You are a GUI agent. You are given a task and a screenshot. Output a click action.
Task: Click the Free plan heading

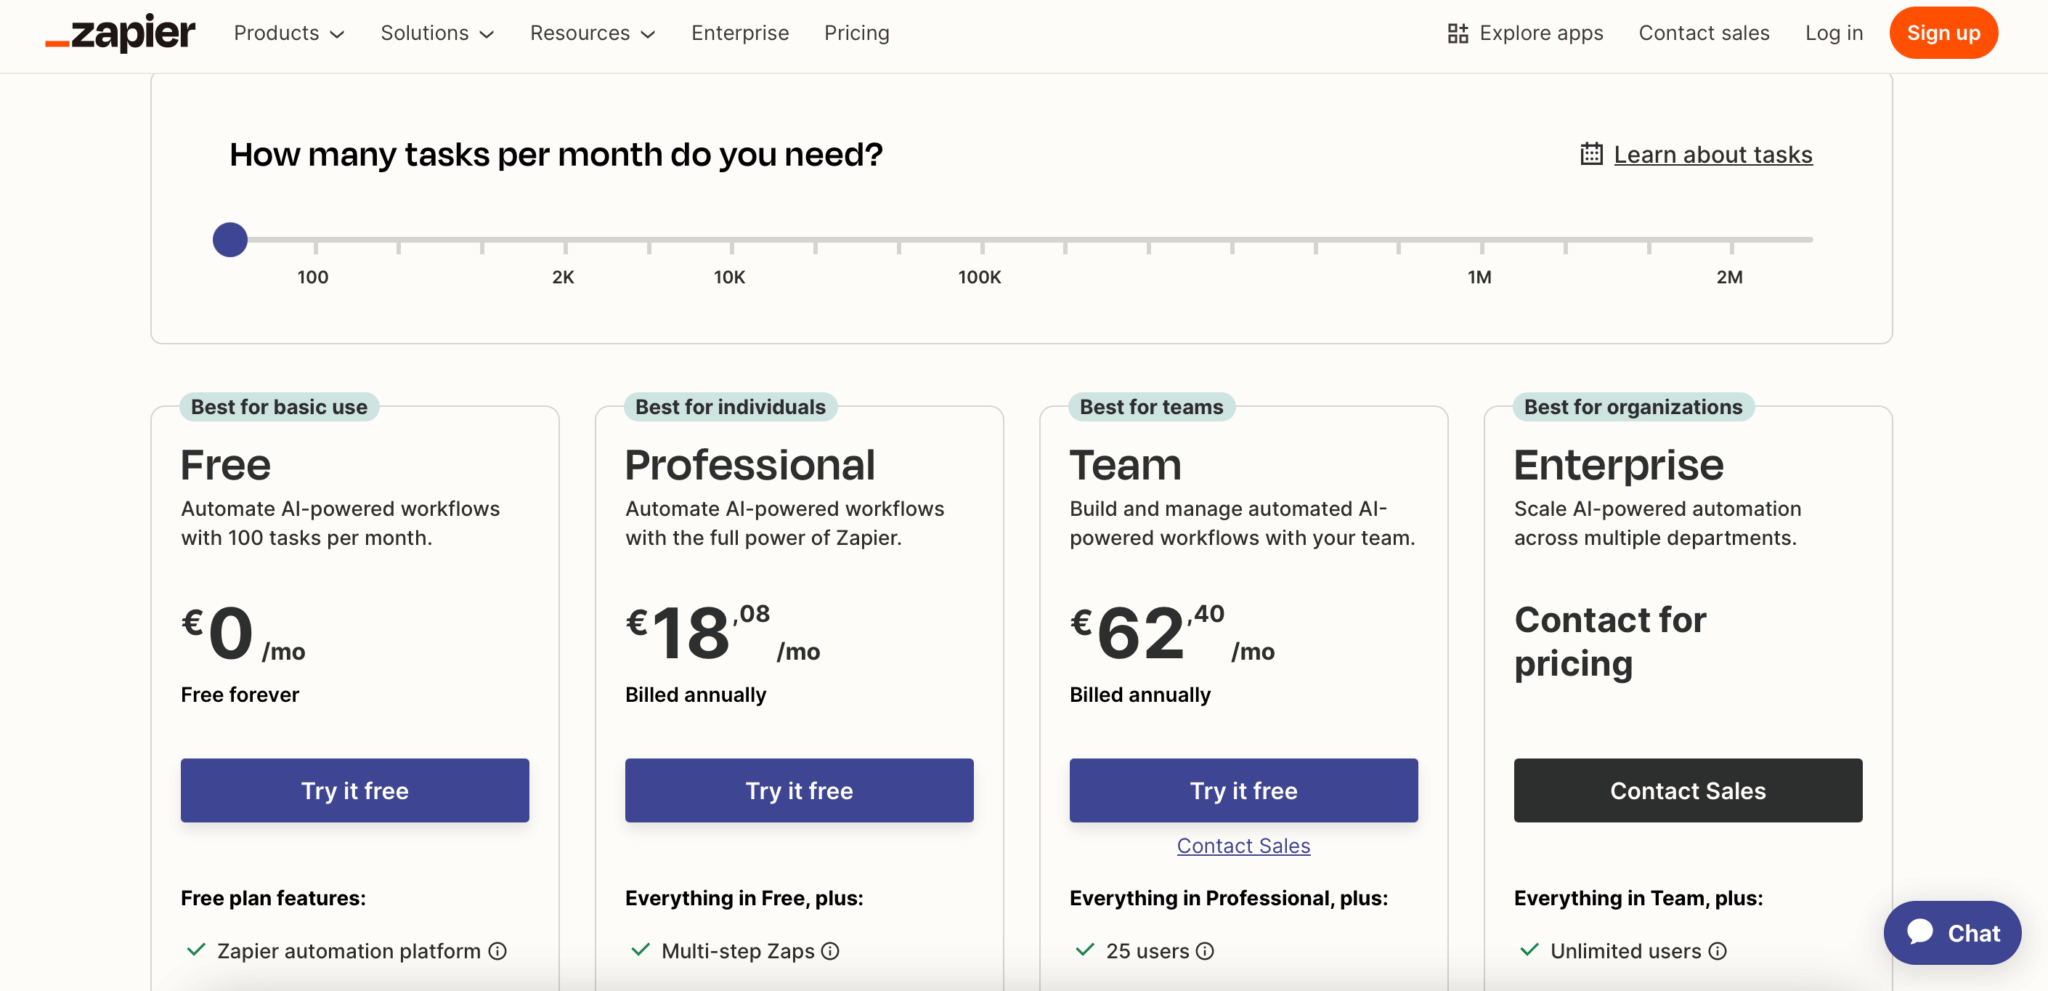pos(226,465)
